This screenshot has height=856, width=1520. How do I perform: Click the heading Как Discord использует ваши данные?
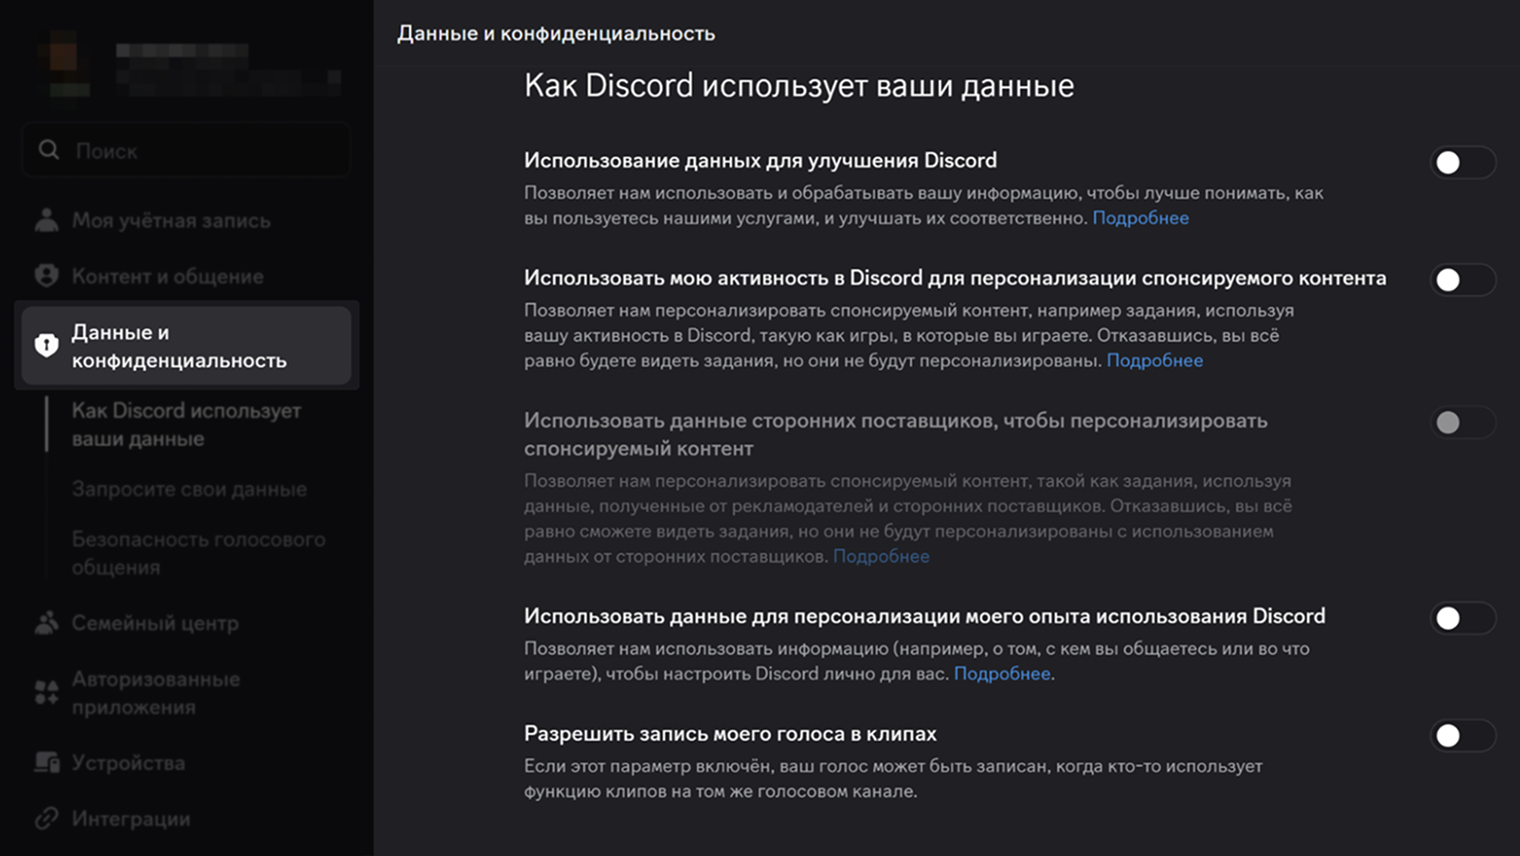[799, 86]
